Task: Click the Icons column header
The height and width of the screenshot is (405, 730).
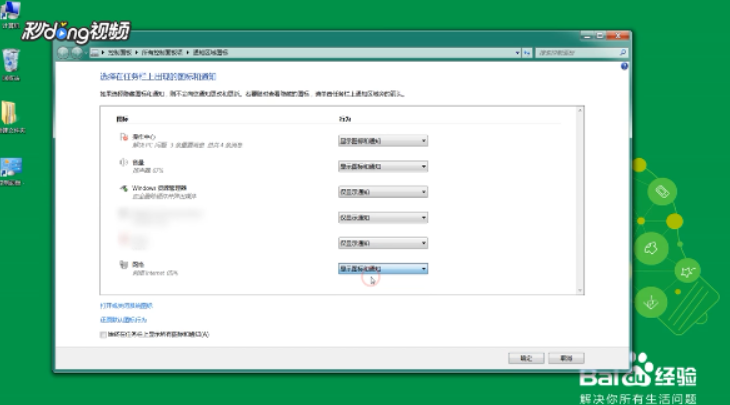Action: pos(122,119)
